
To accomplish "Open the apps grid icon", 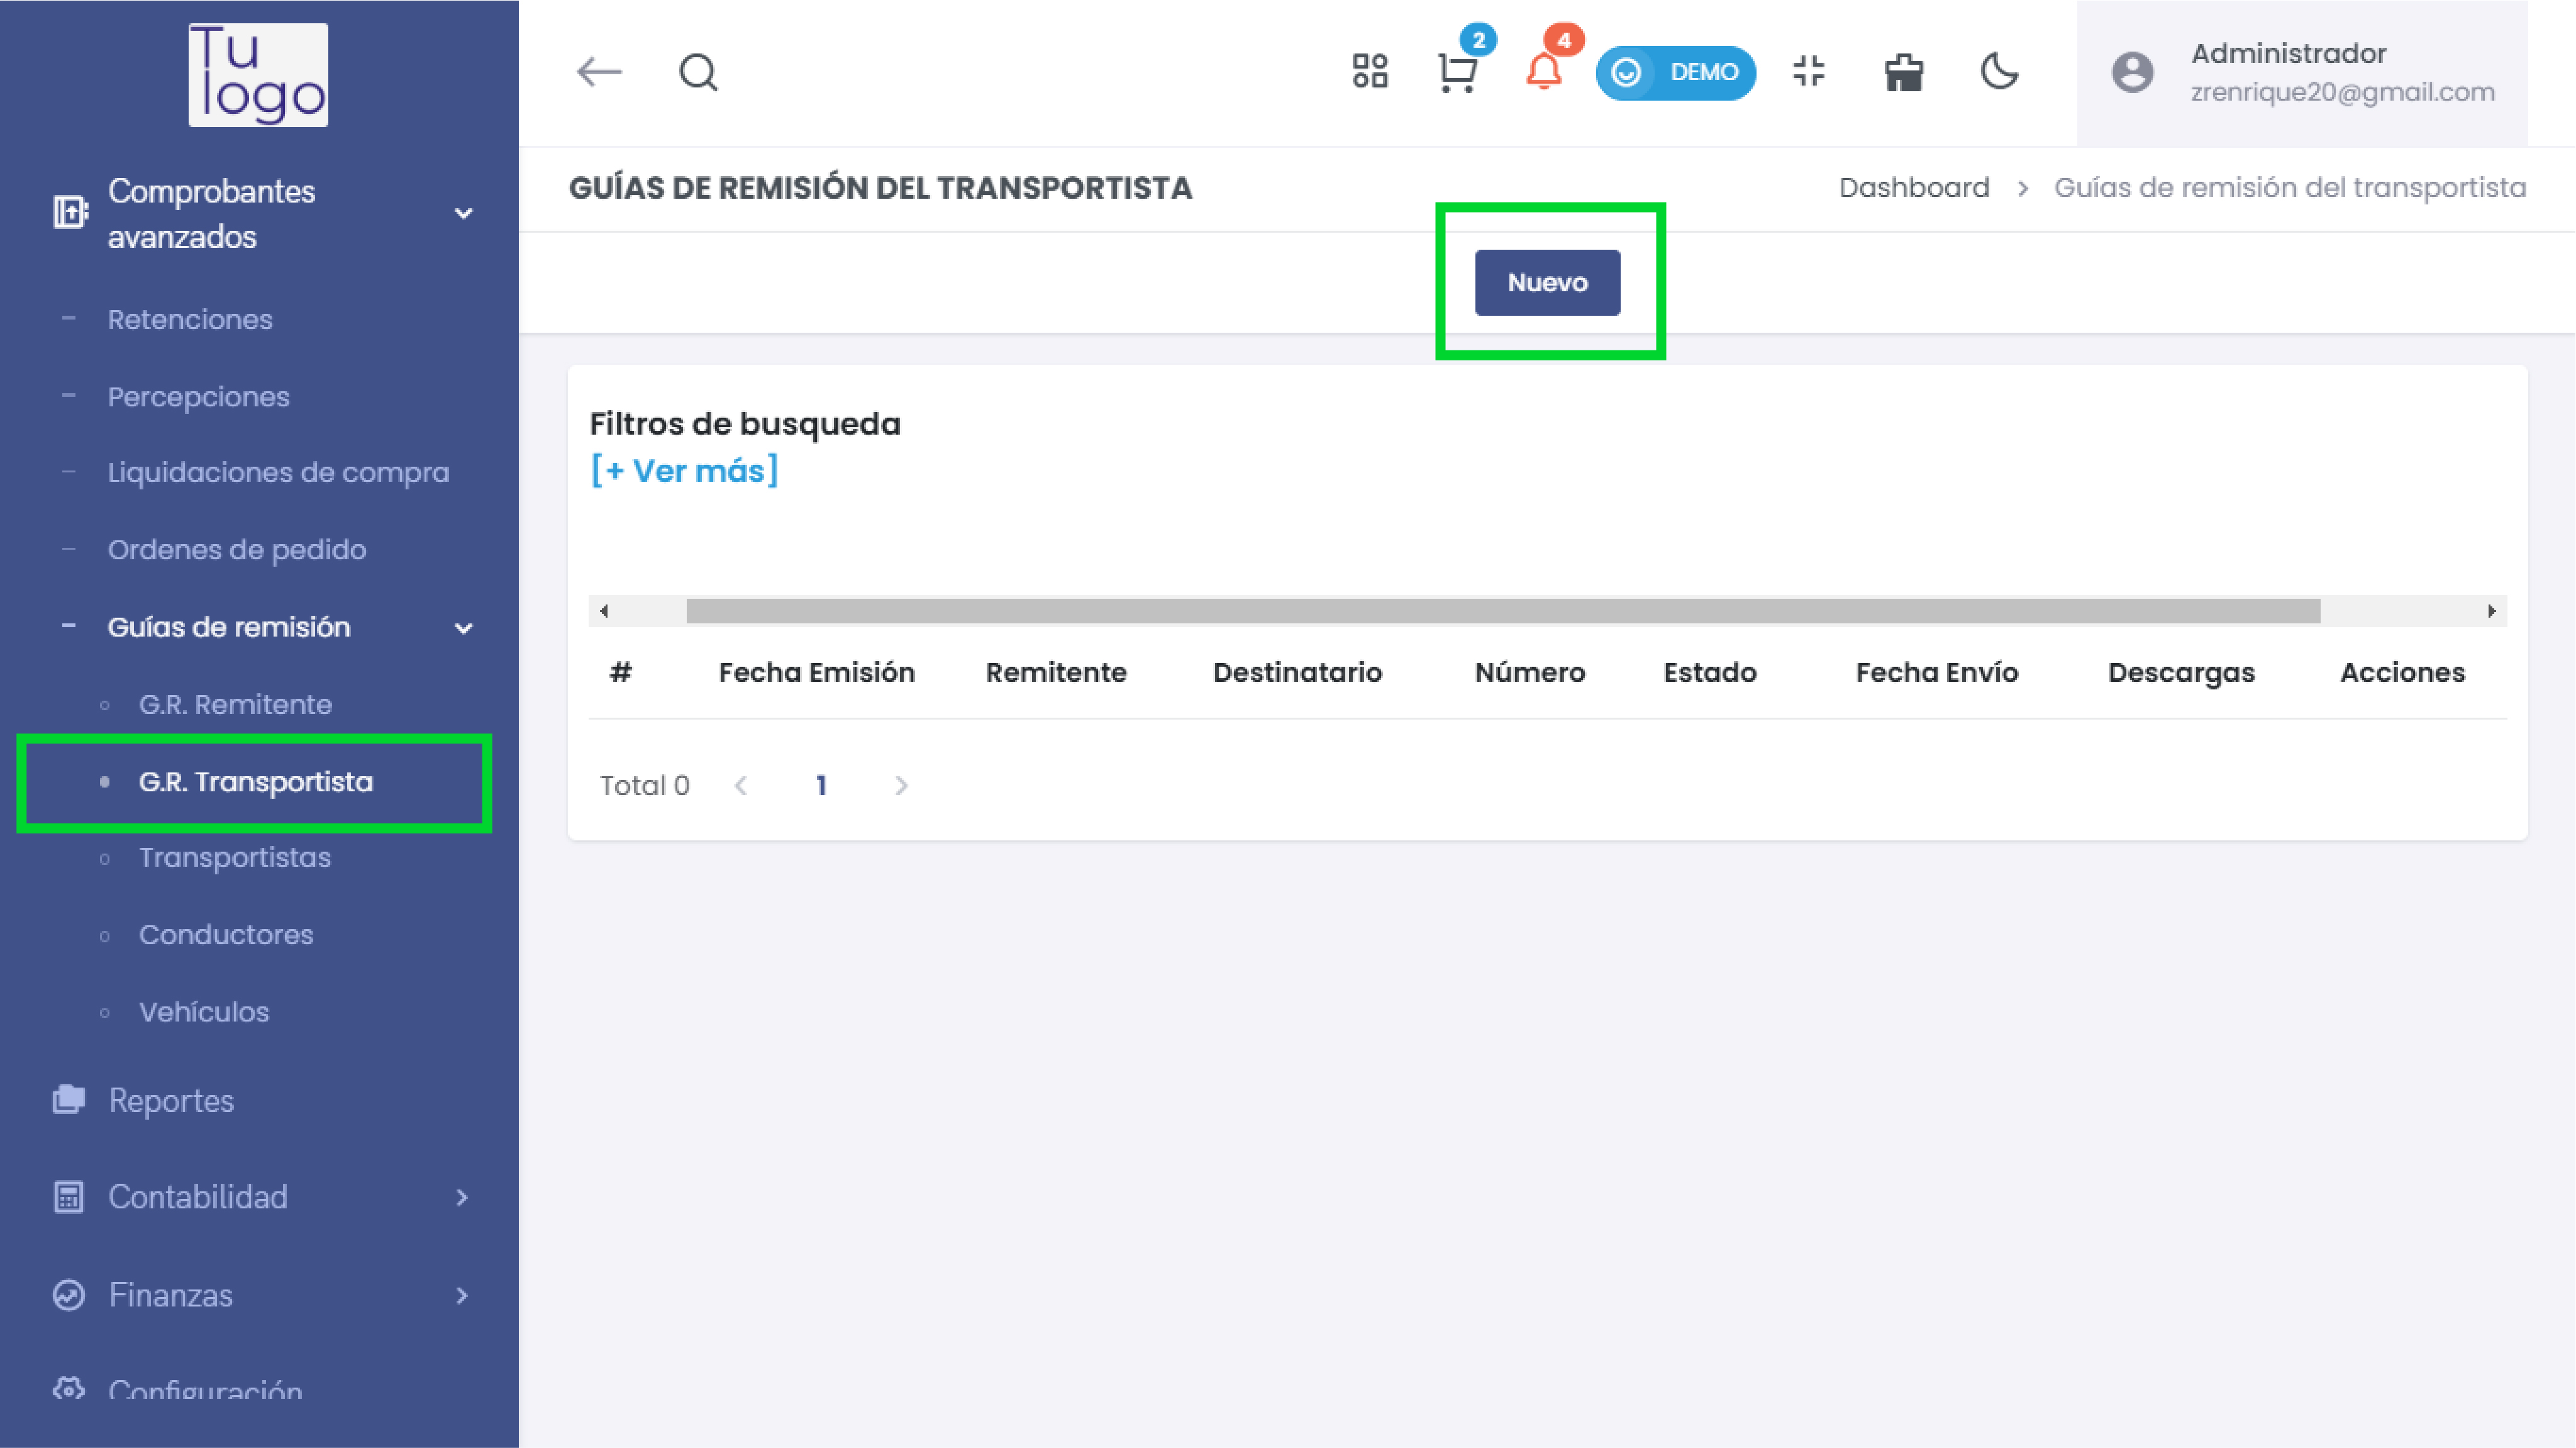I will point(1369,72).
